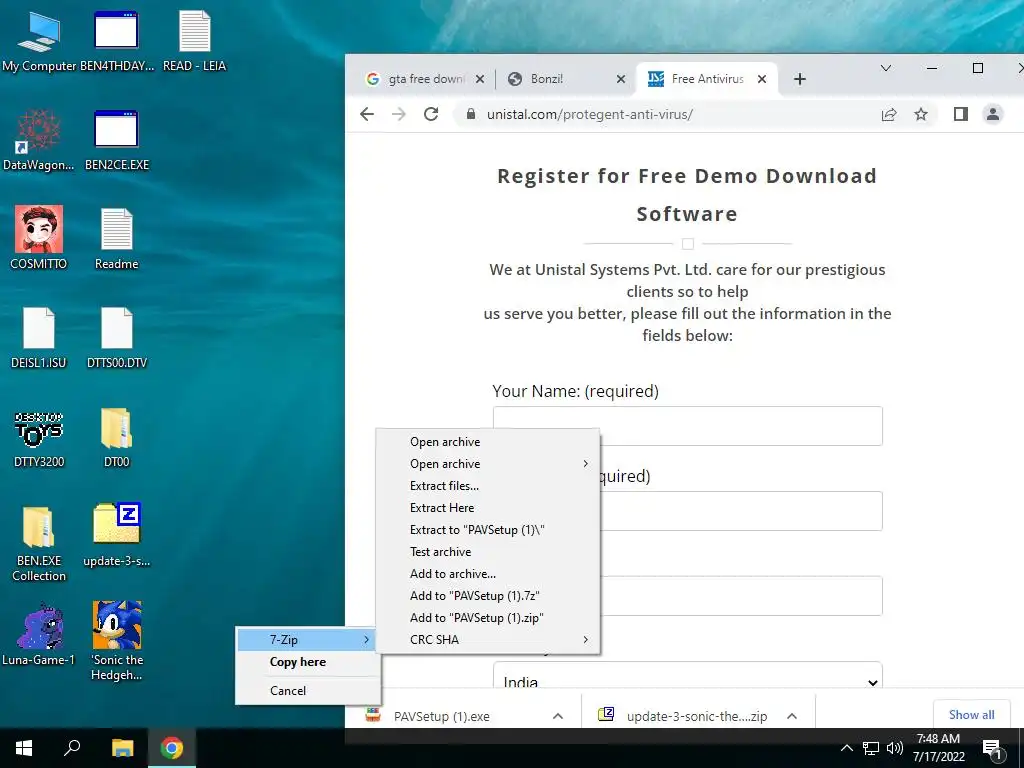The width and height of the screenshot is (1024, 768).
Task: Select Test archive menu item
Action: (x=488, y=552)
